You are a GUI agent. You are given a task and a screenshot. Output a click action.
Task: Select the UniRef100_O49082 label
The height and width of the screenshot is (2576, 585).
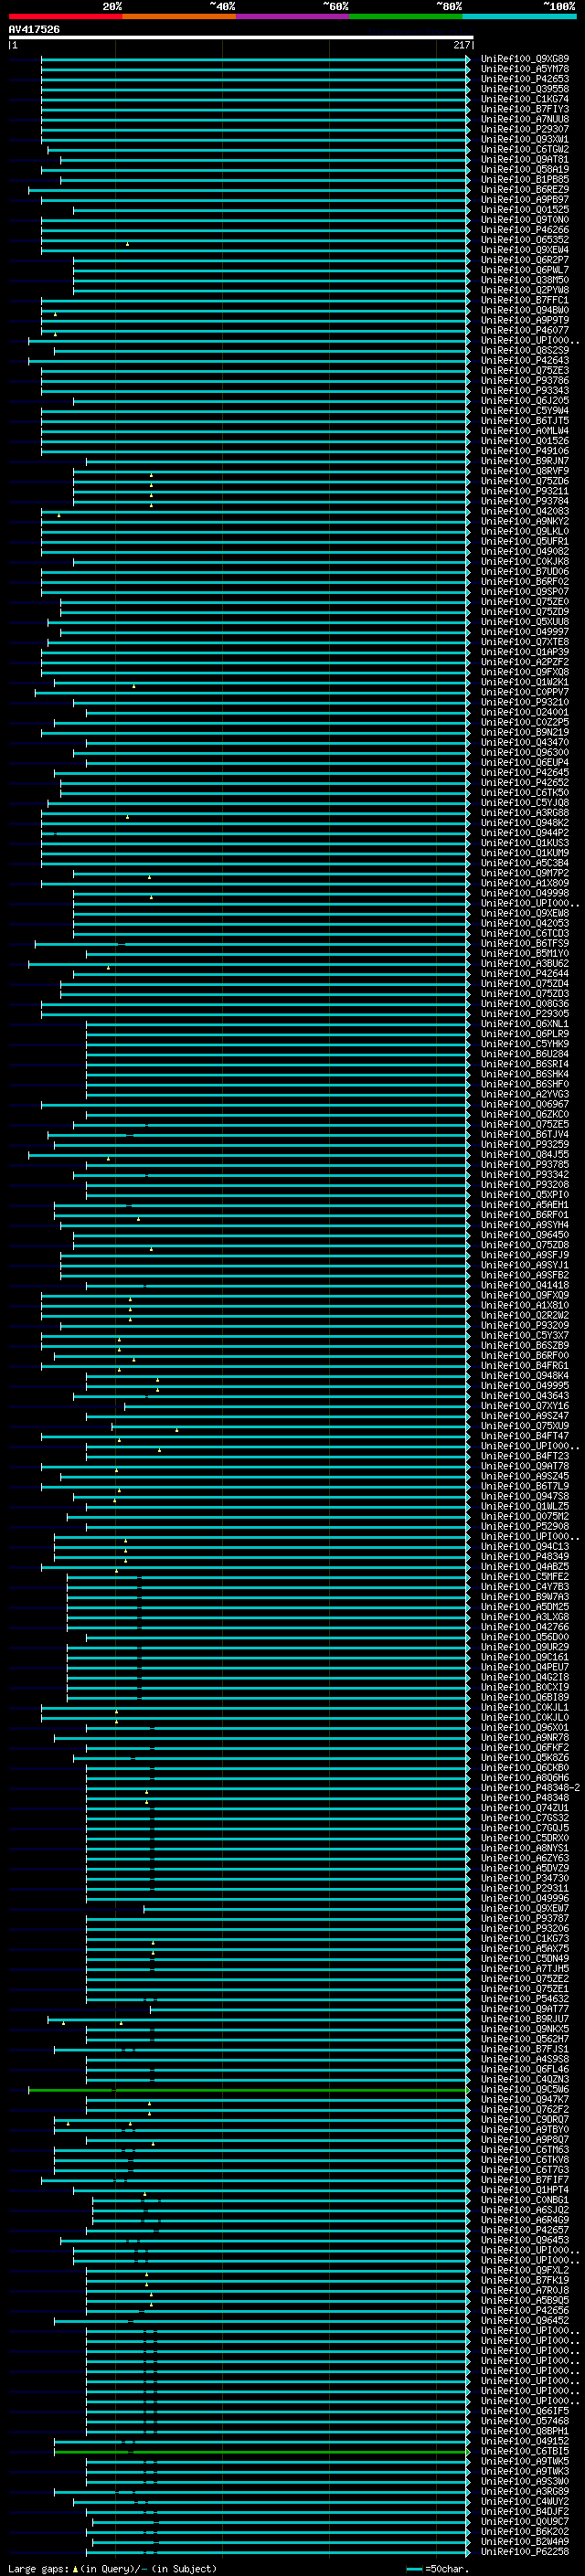525,552
